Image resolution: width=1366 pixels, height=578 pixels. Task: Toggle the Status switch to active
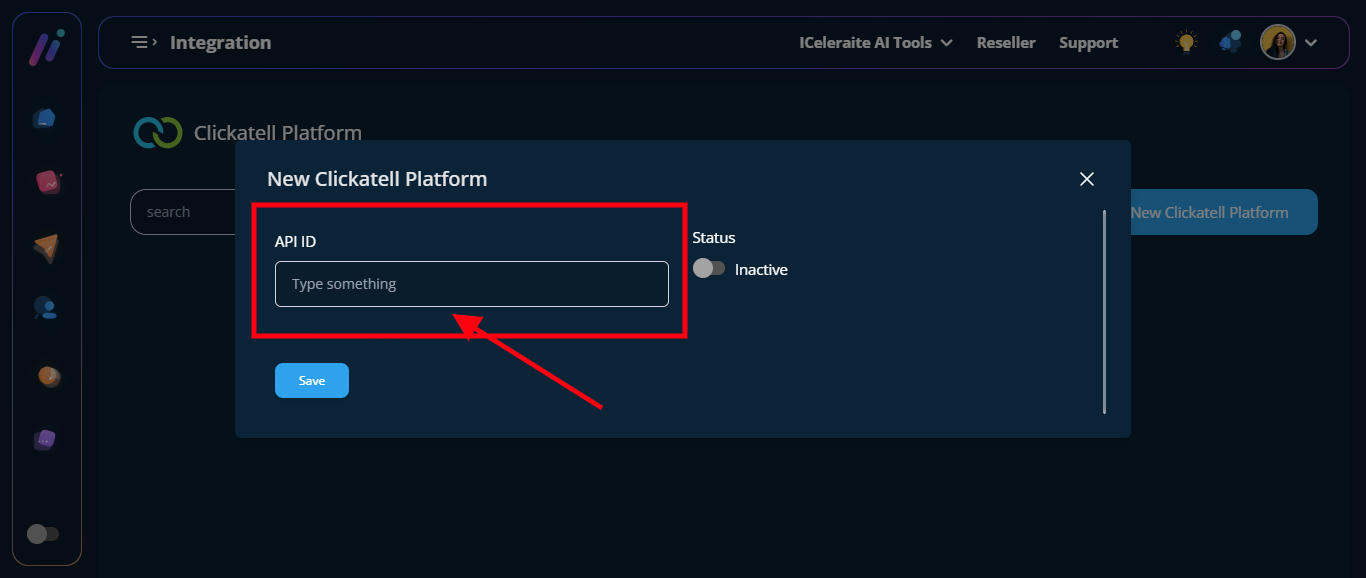point(709,269)
